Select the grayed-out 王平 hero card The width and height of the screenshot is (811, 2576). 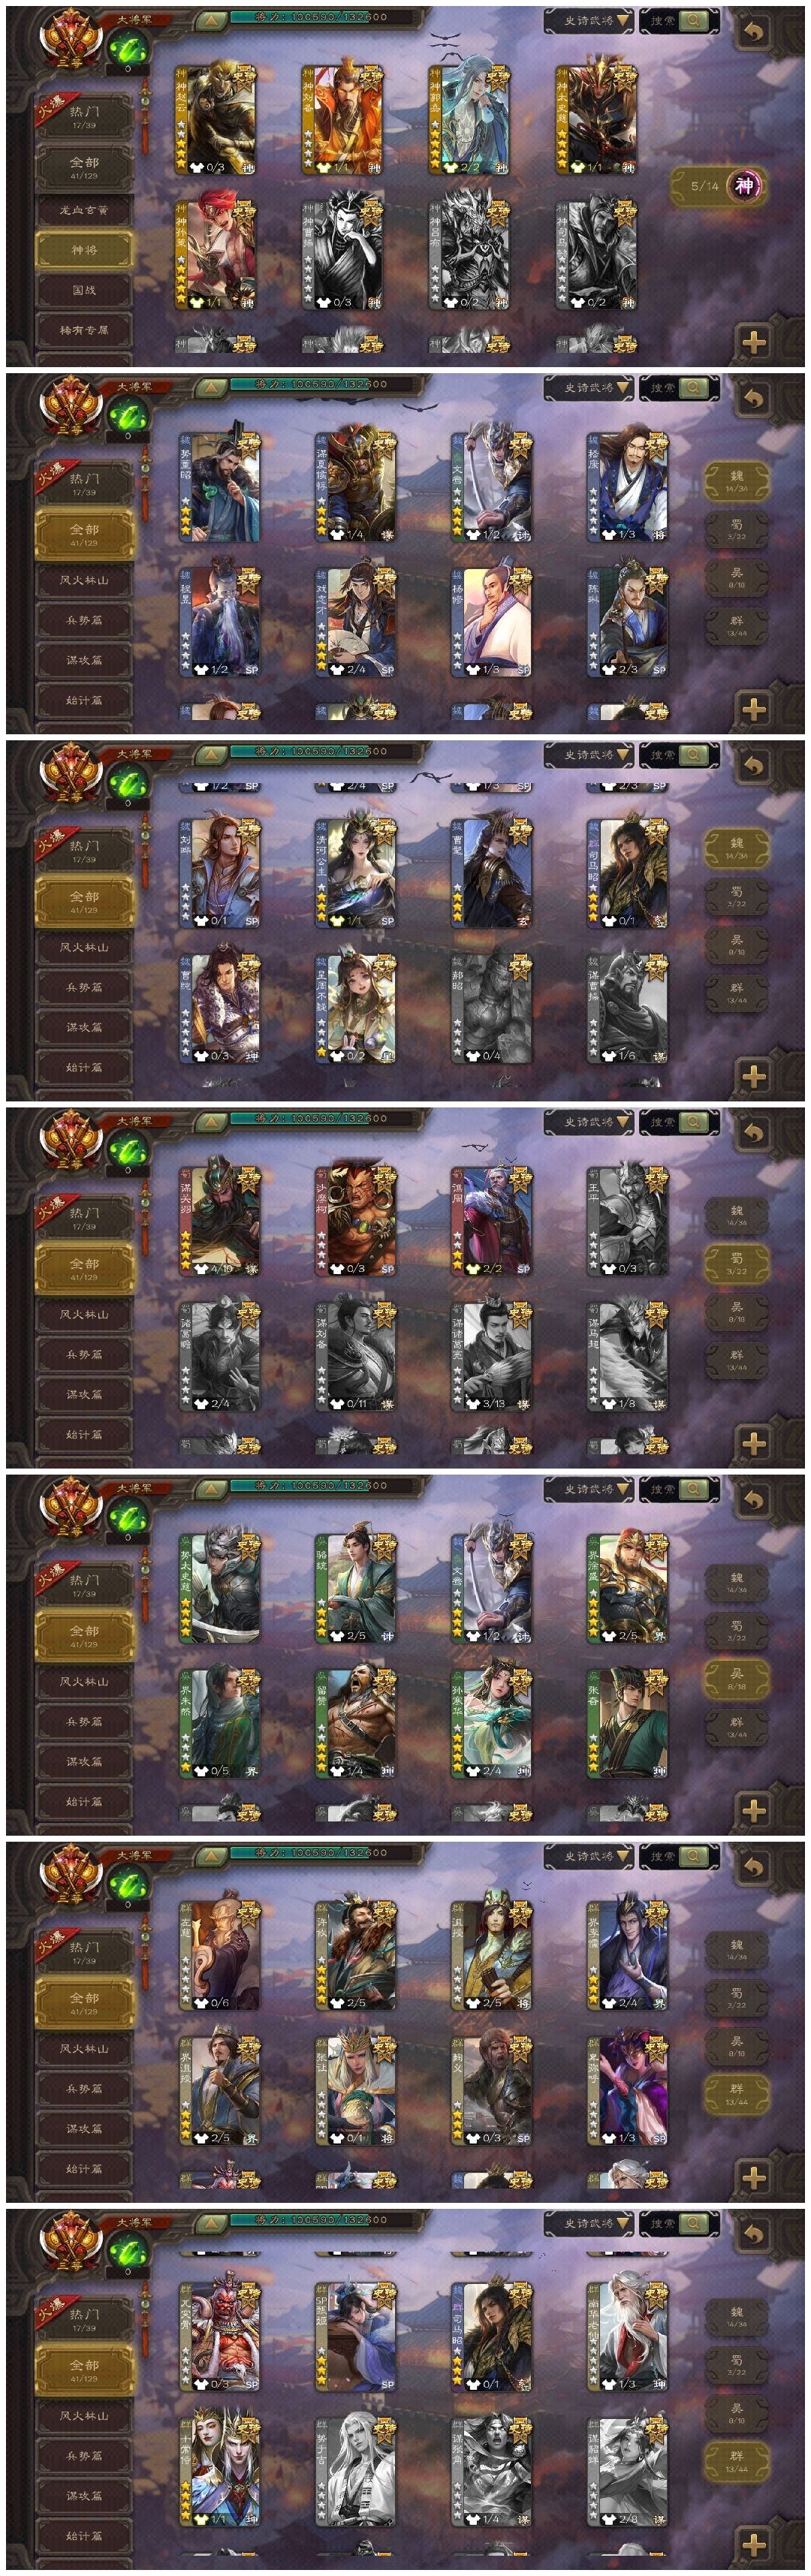pyautogui.click(x=626, y=1220)
